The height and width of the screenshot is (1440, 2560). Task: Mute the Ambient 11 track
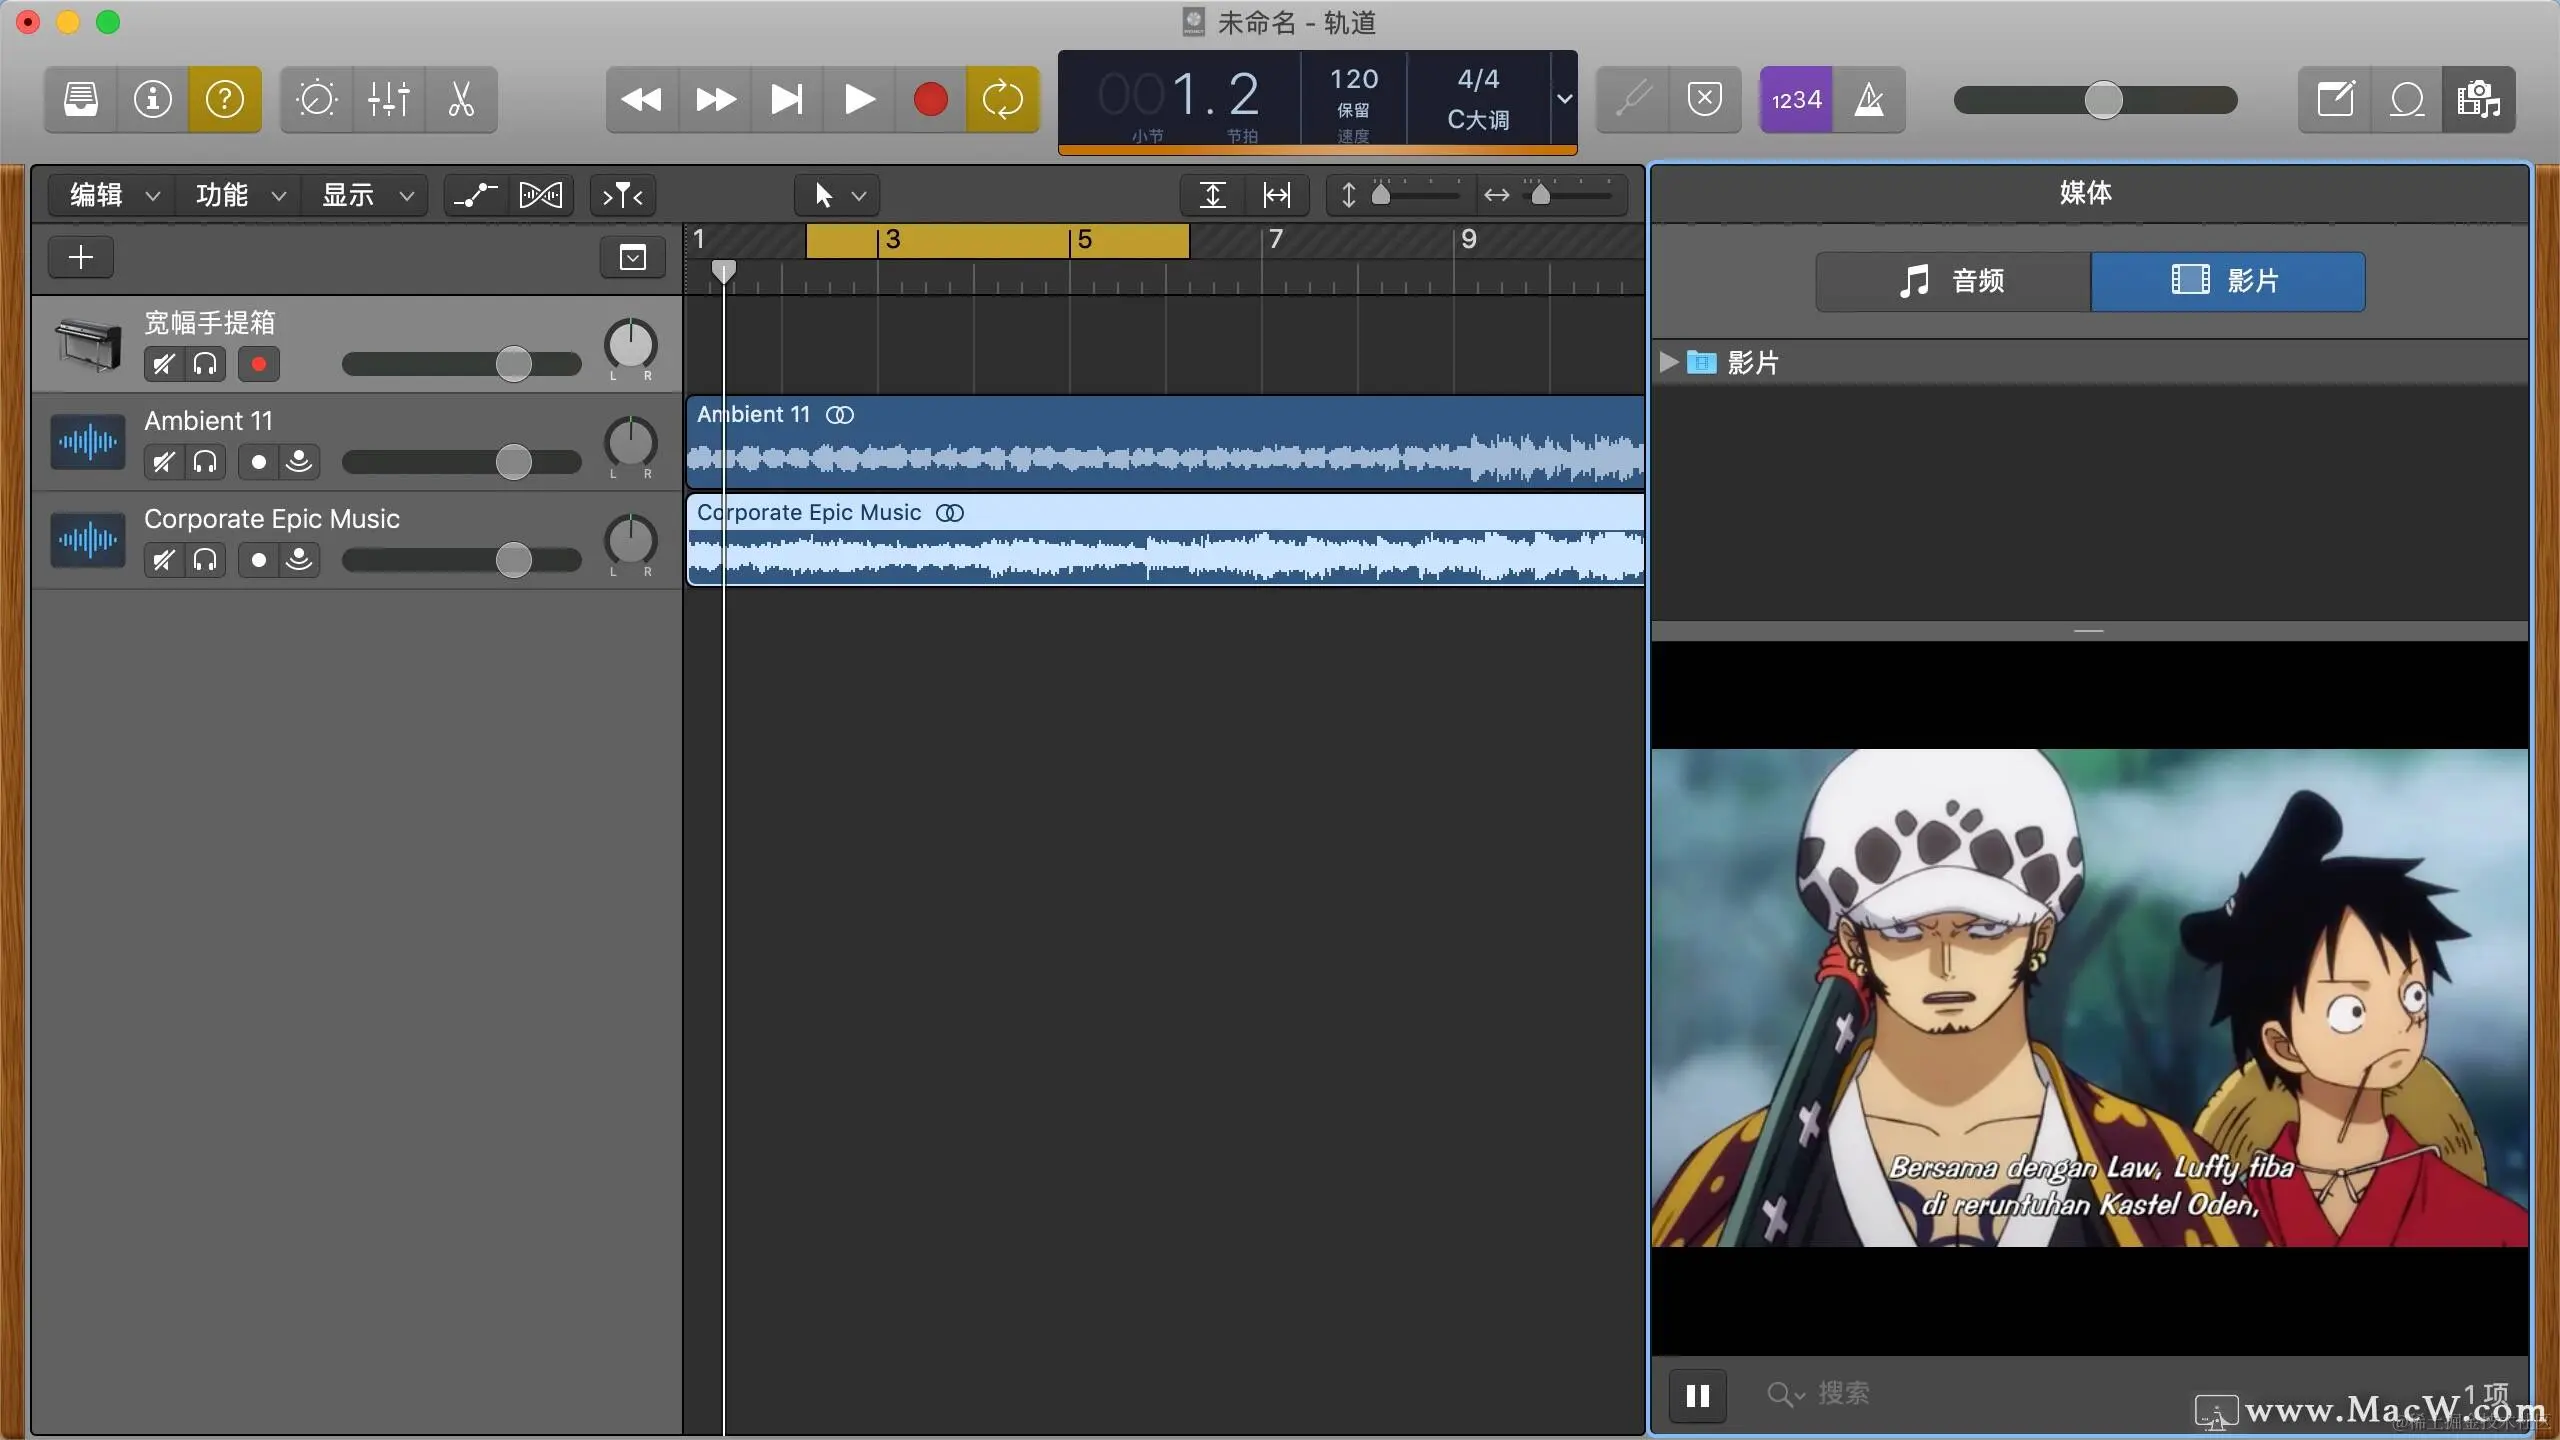164,462
